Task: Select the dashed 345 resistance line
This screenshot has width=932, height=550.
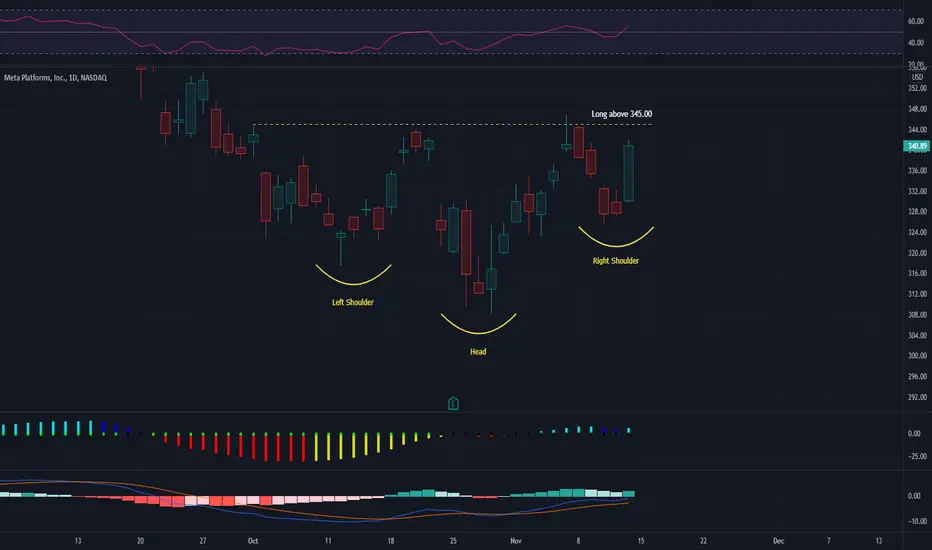Action: pos(452,125)
